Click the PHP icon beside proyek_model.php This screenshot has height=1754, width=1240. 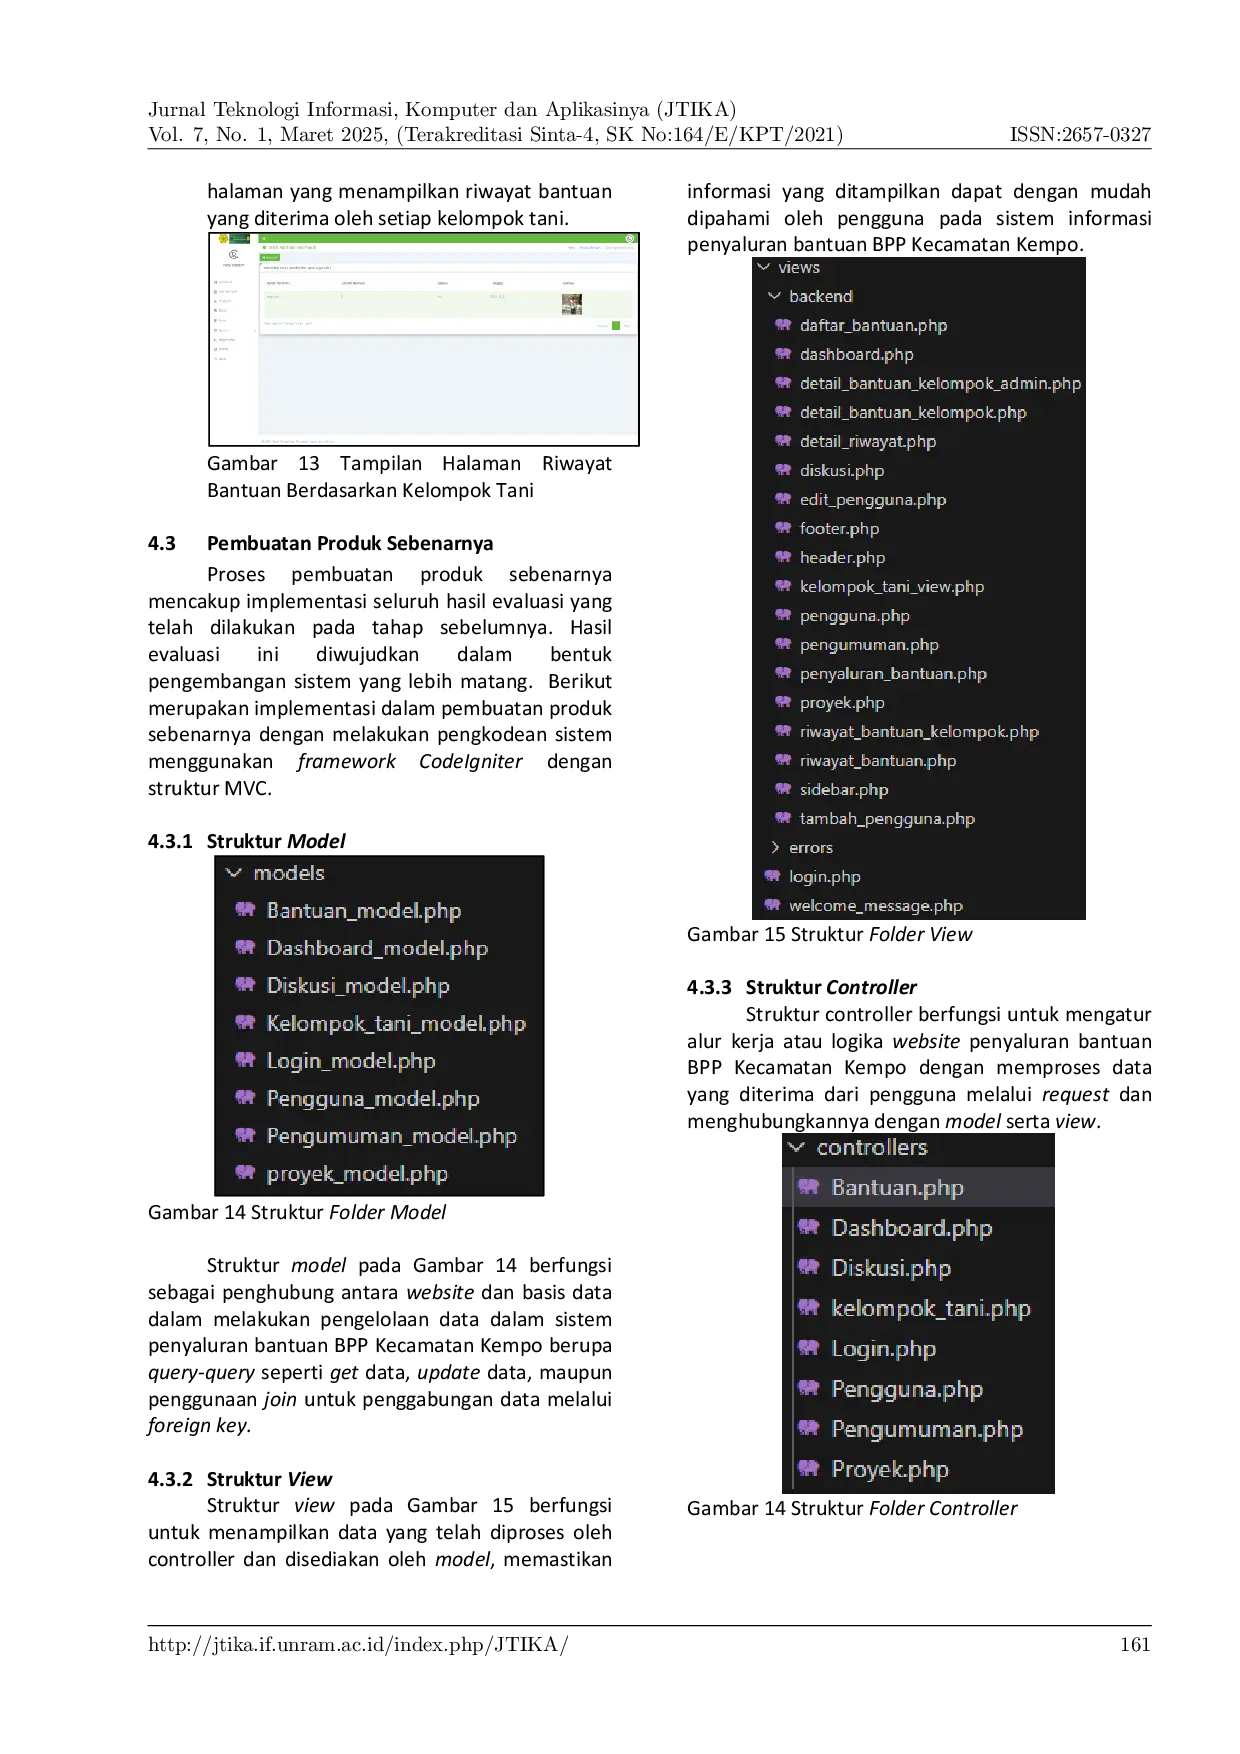click(245, 1173)
